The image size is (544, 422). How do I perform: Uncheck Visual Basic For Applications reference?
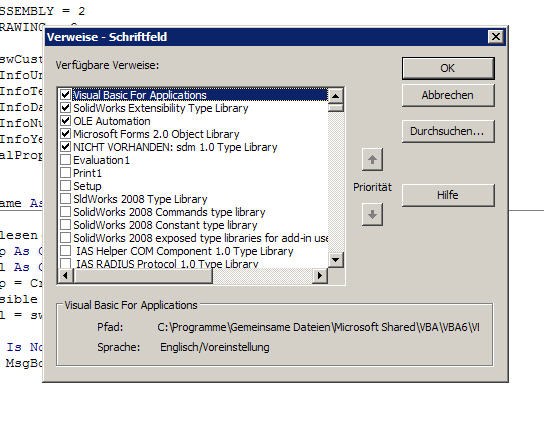pos(65,95)
